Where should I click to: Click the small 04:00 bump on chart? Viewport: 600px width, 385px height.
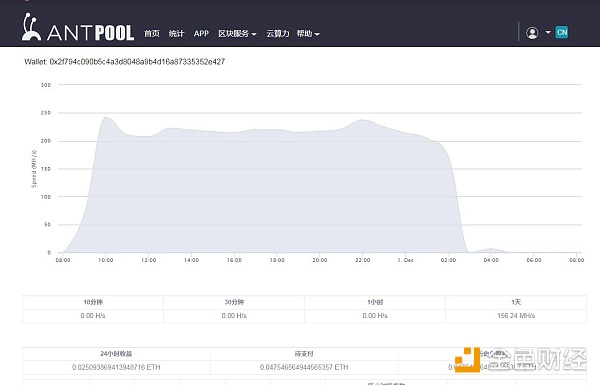tap(491, 249)
